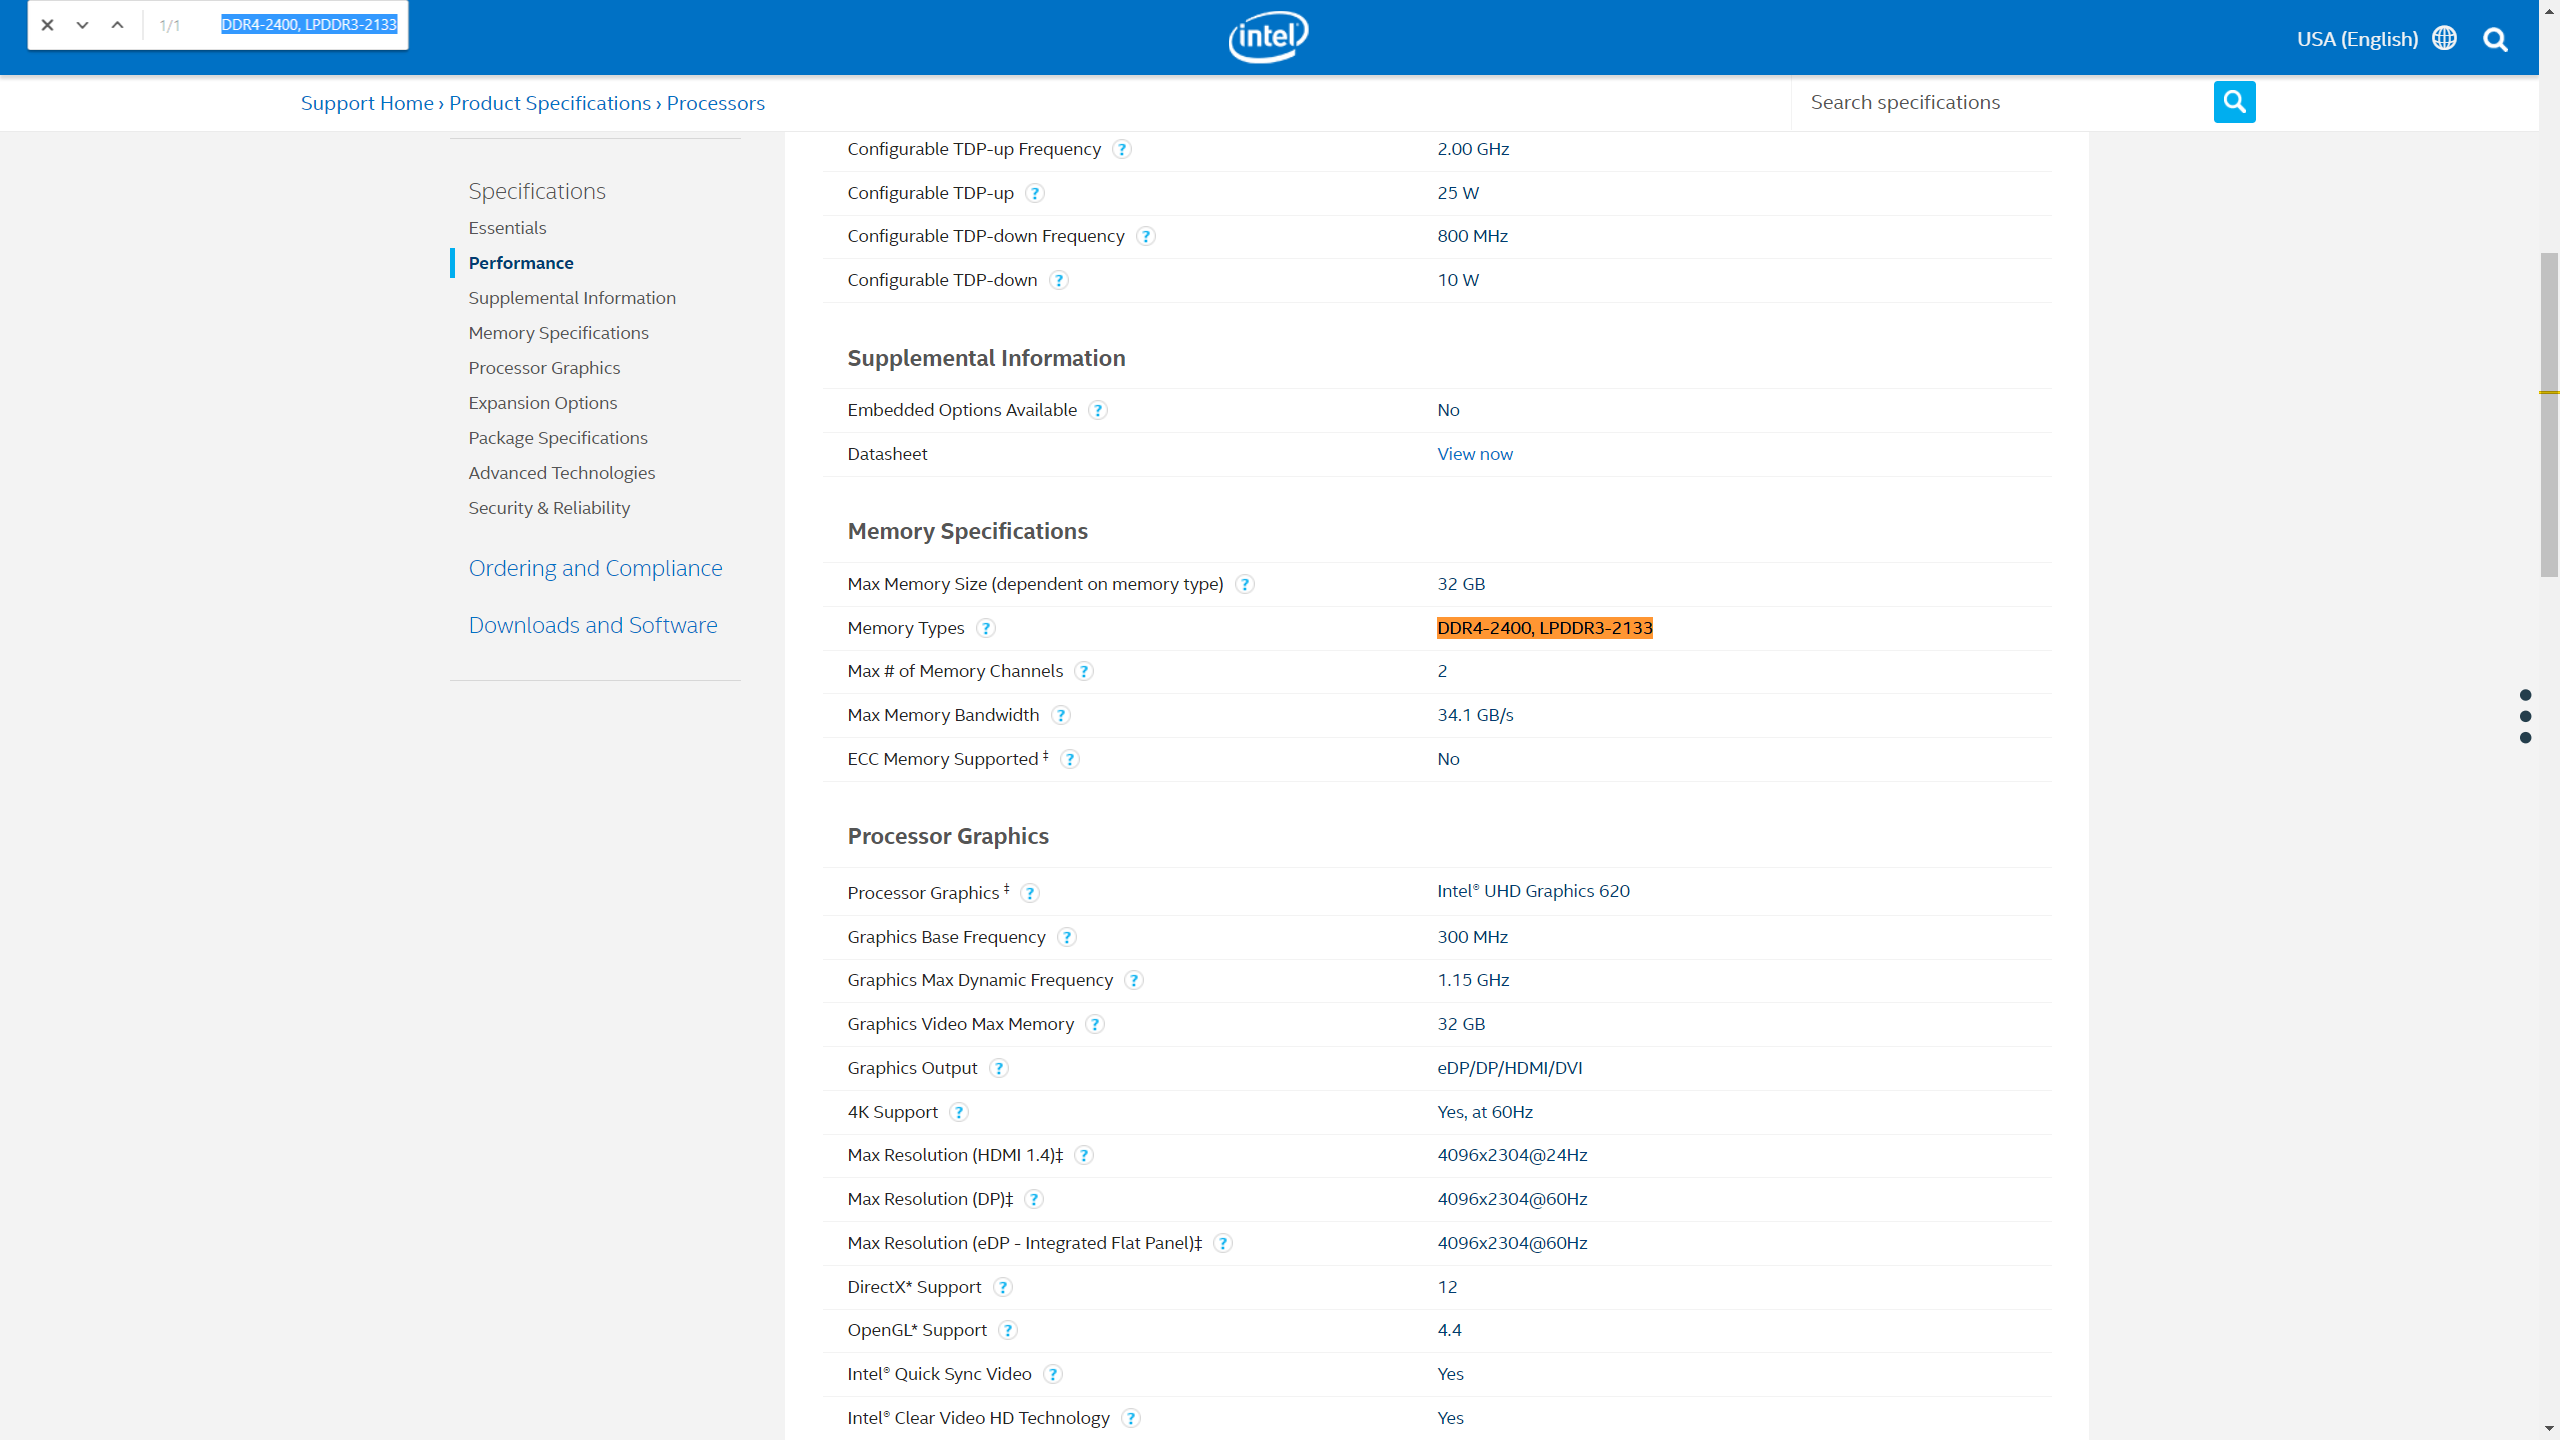
Task: Jump to Memory Specifications in sidebar
Action: coord(558,333)
